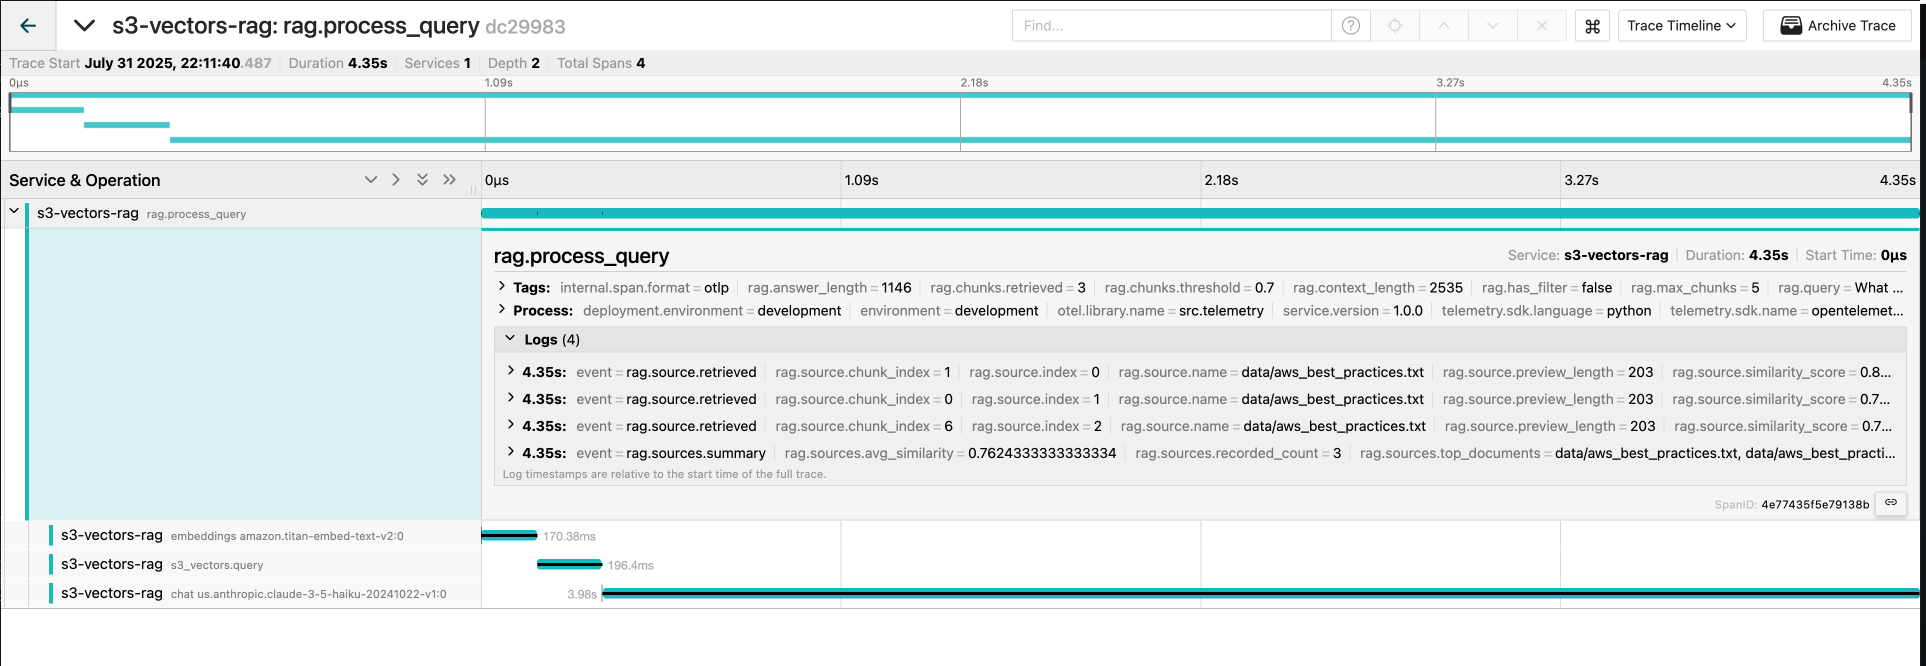Click the trace ID dc29983 text
The height and width of the screenshot is (666, 1926).
pyautogui.click(x=525, y=27)
